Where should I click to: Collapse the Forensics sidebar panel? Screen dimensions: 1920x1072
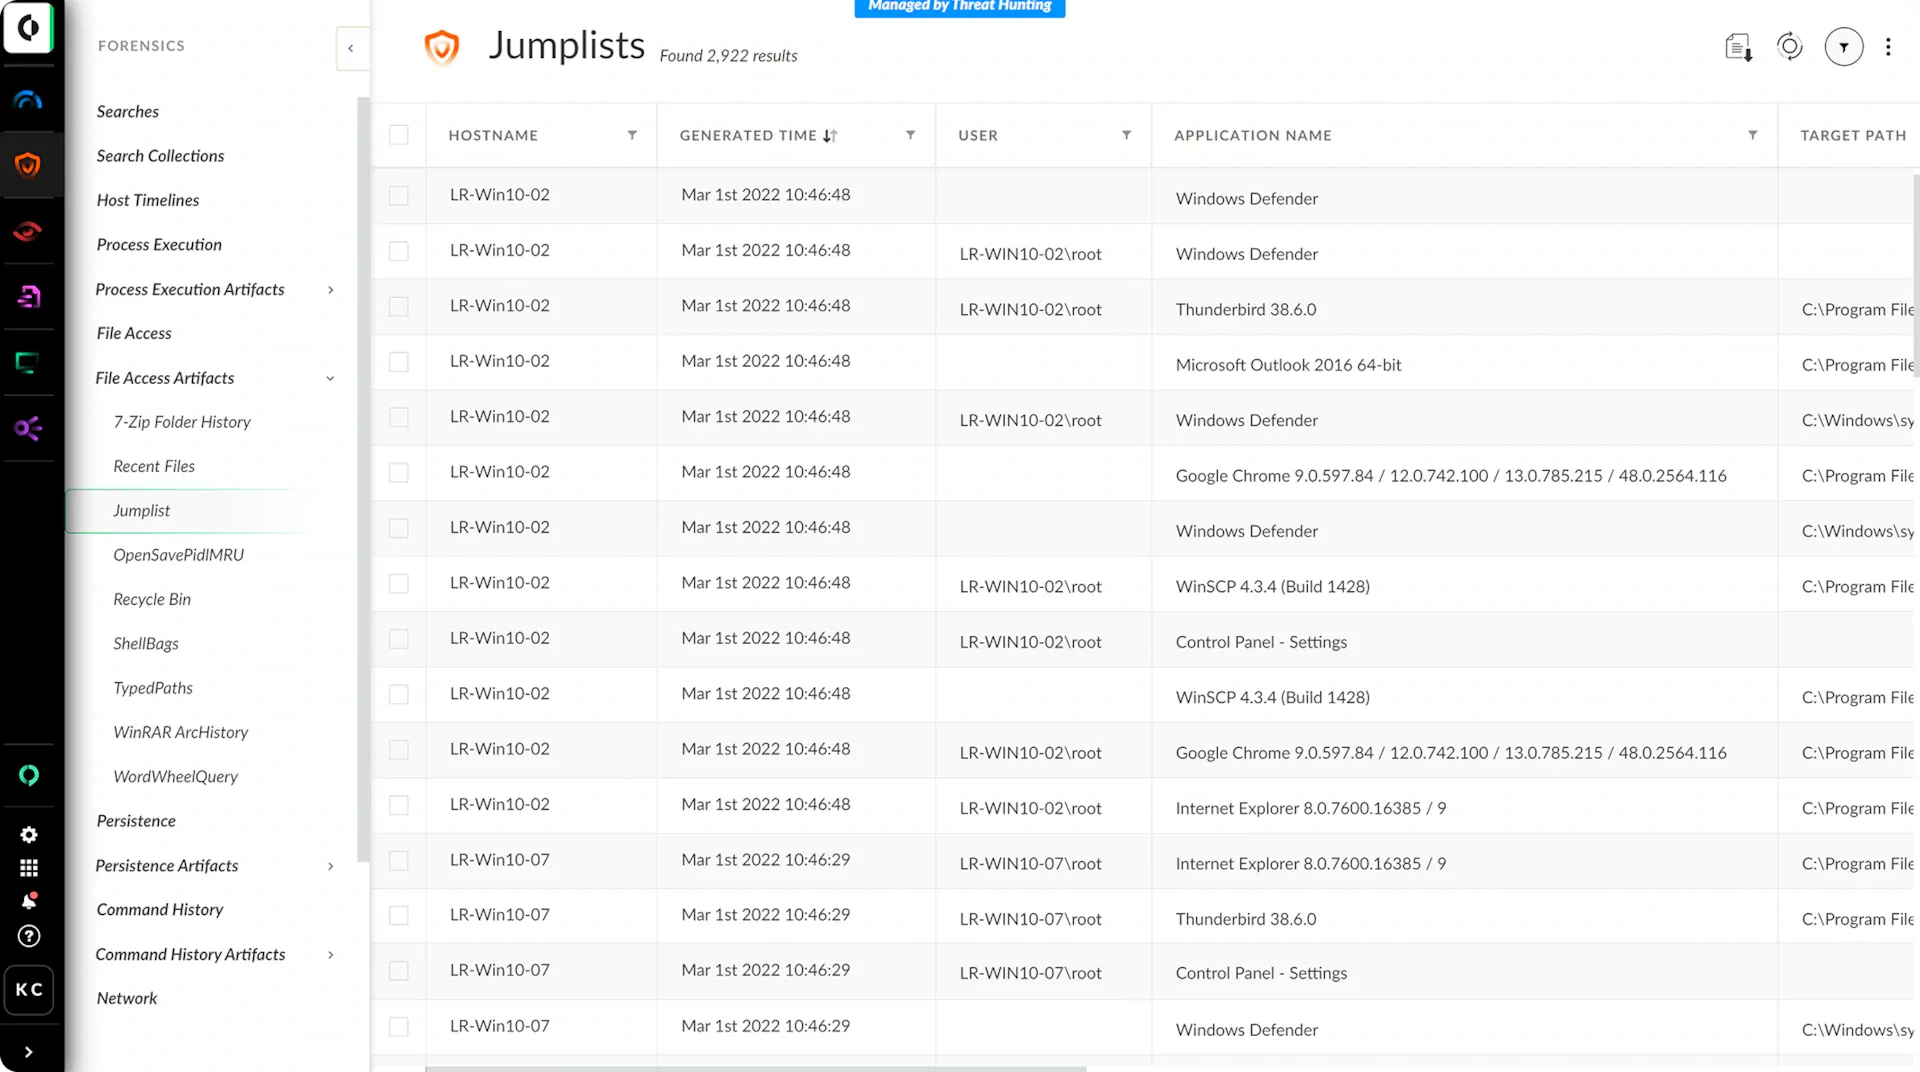(351, 48)
